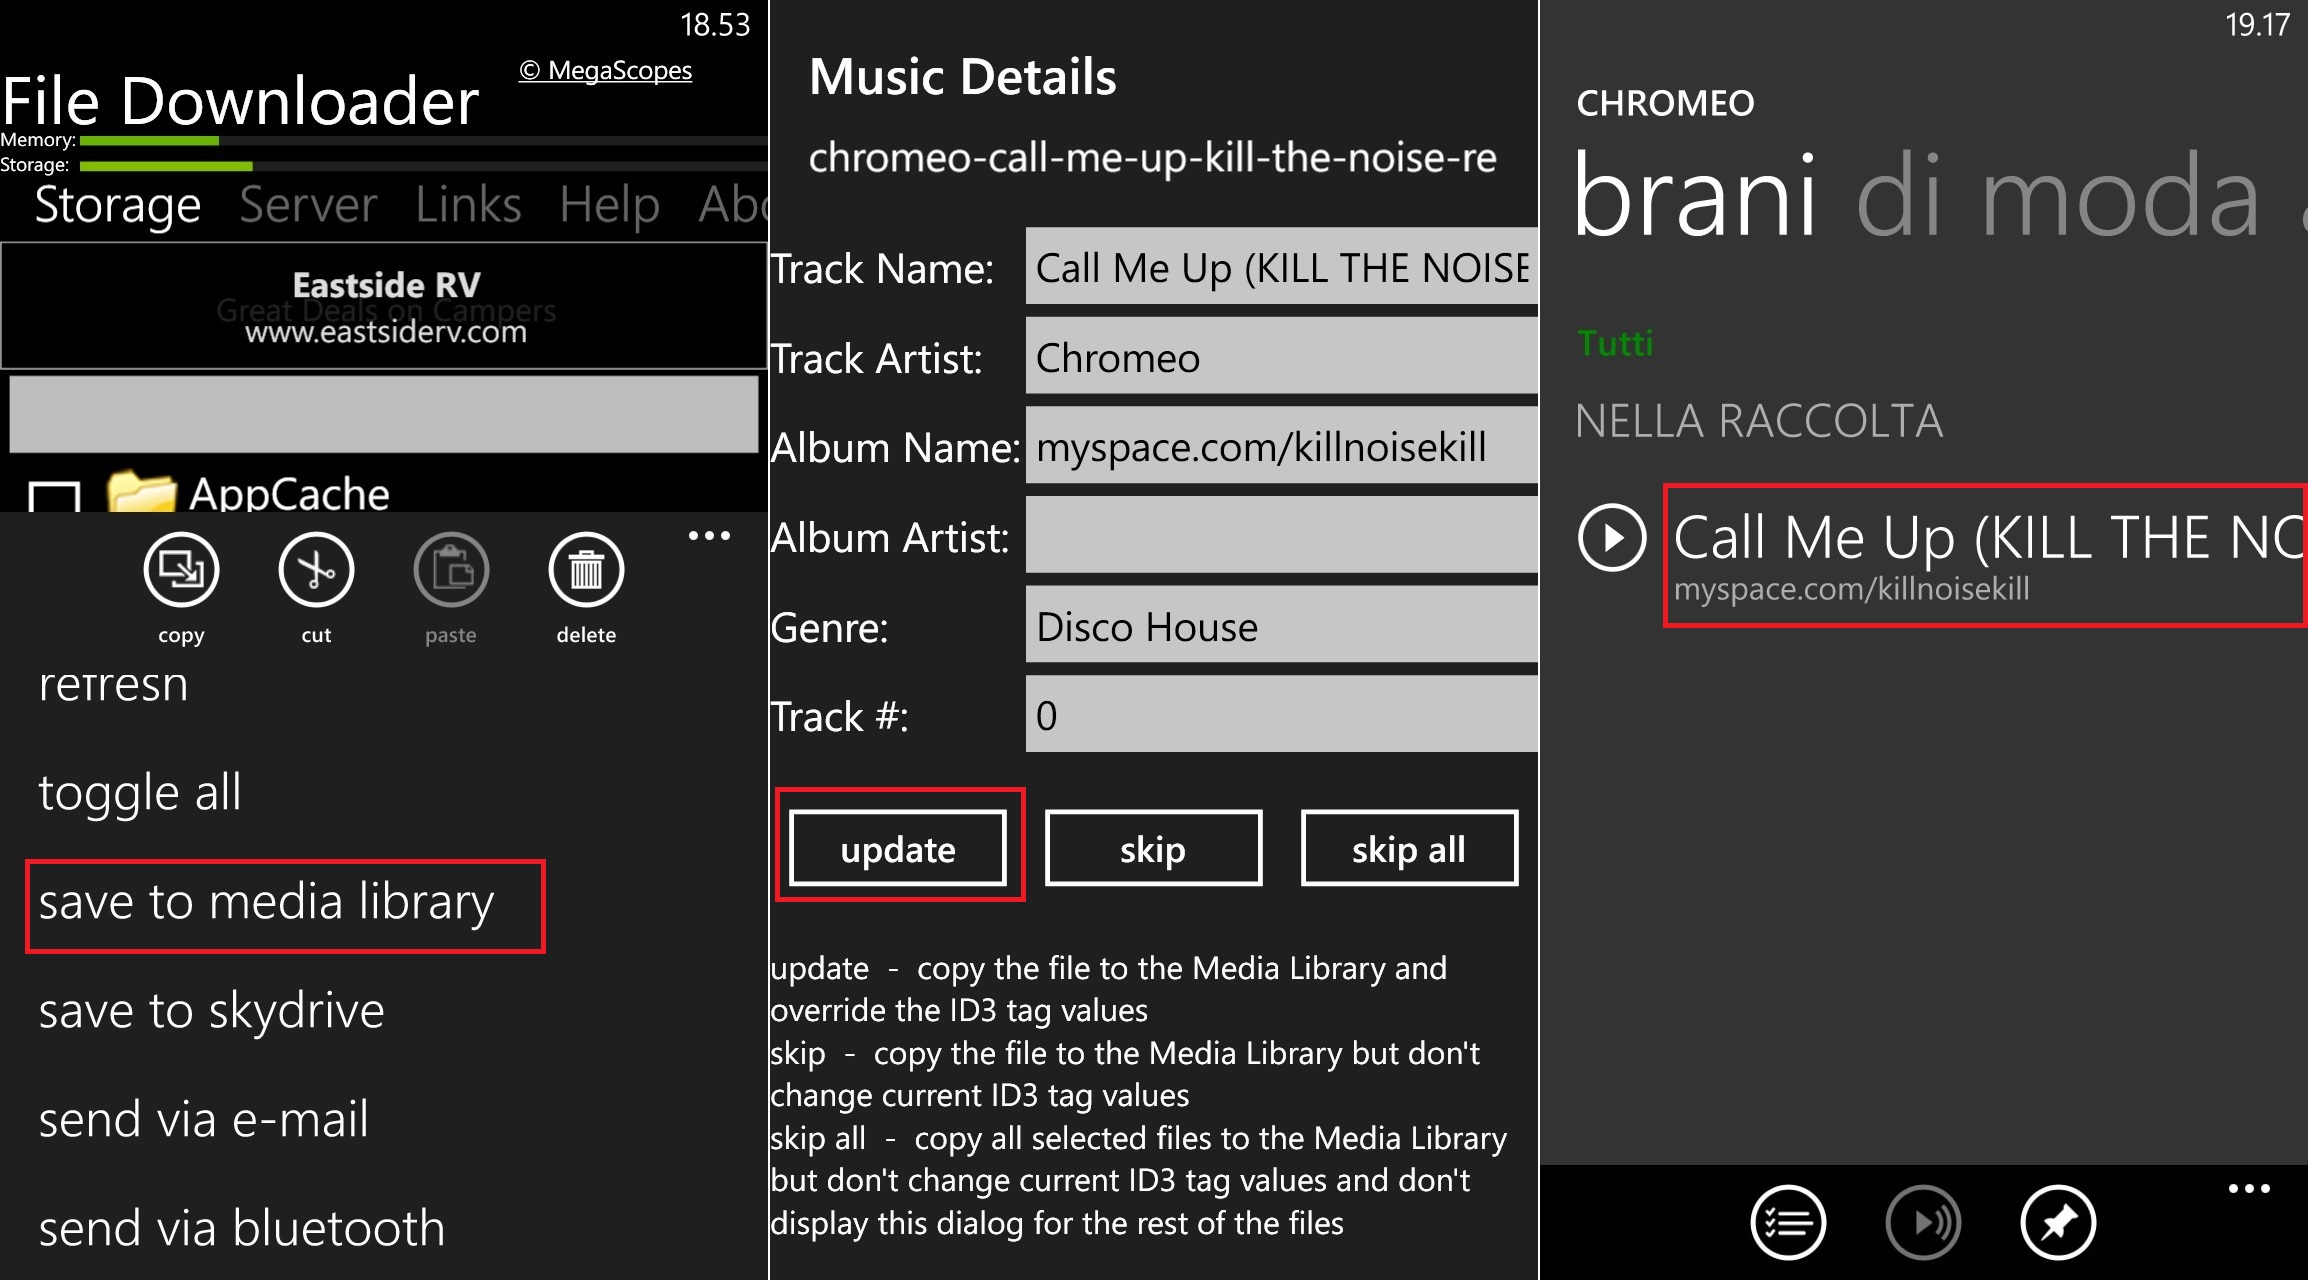Tap the skip button
This screenshot has height=1280, width=2308.
(1153, 848)
